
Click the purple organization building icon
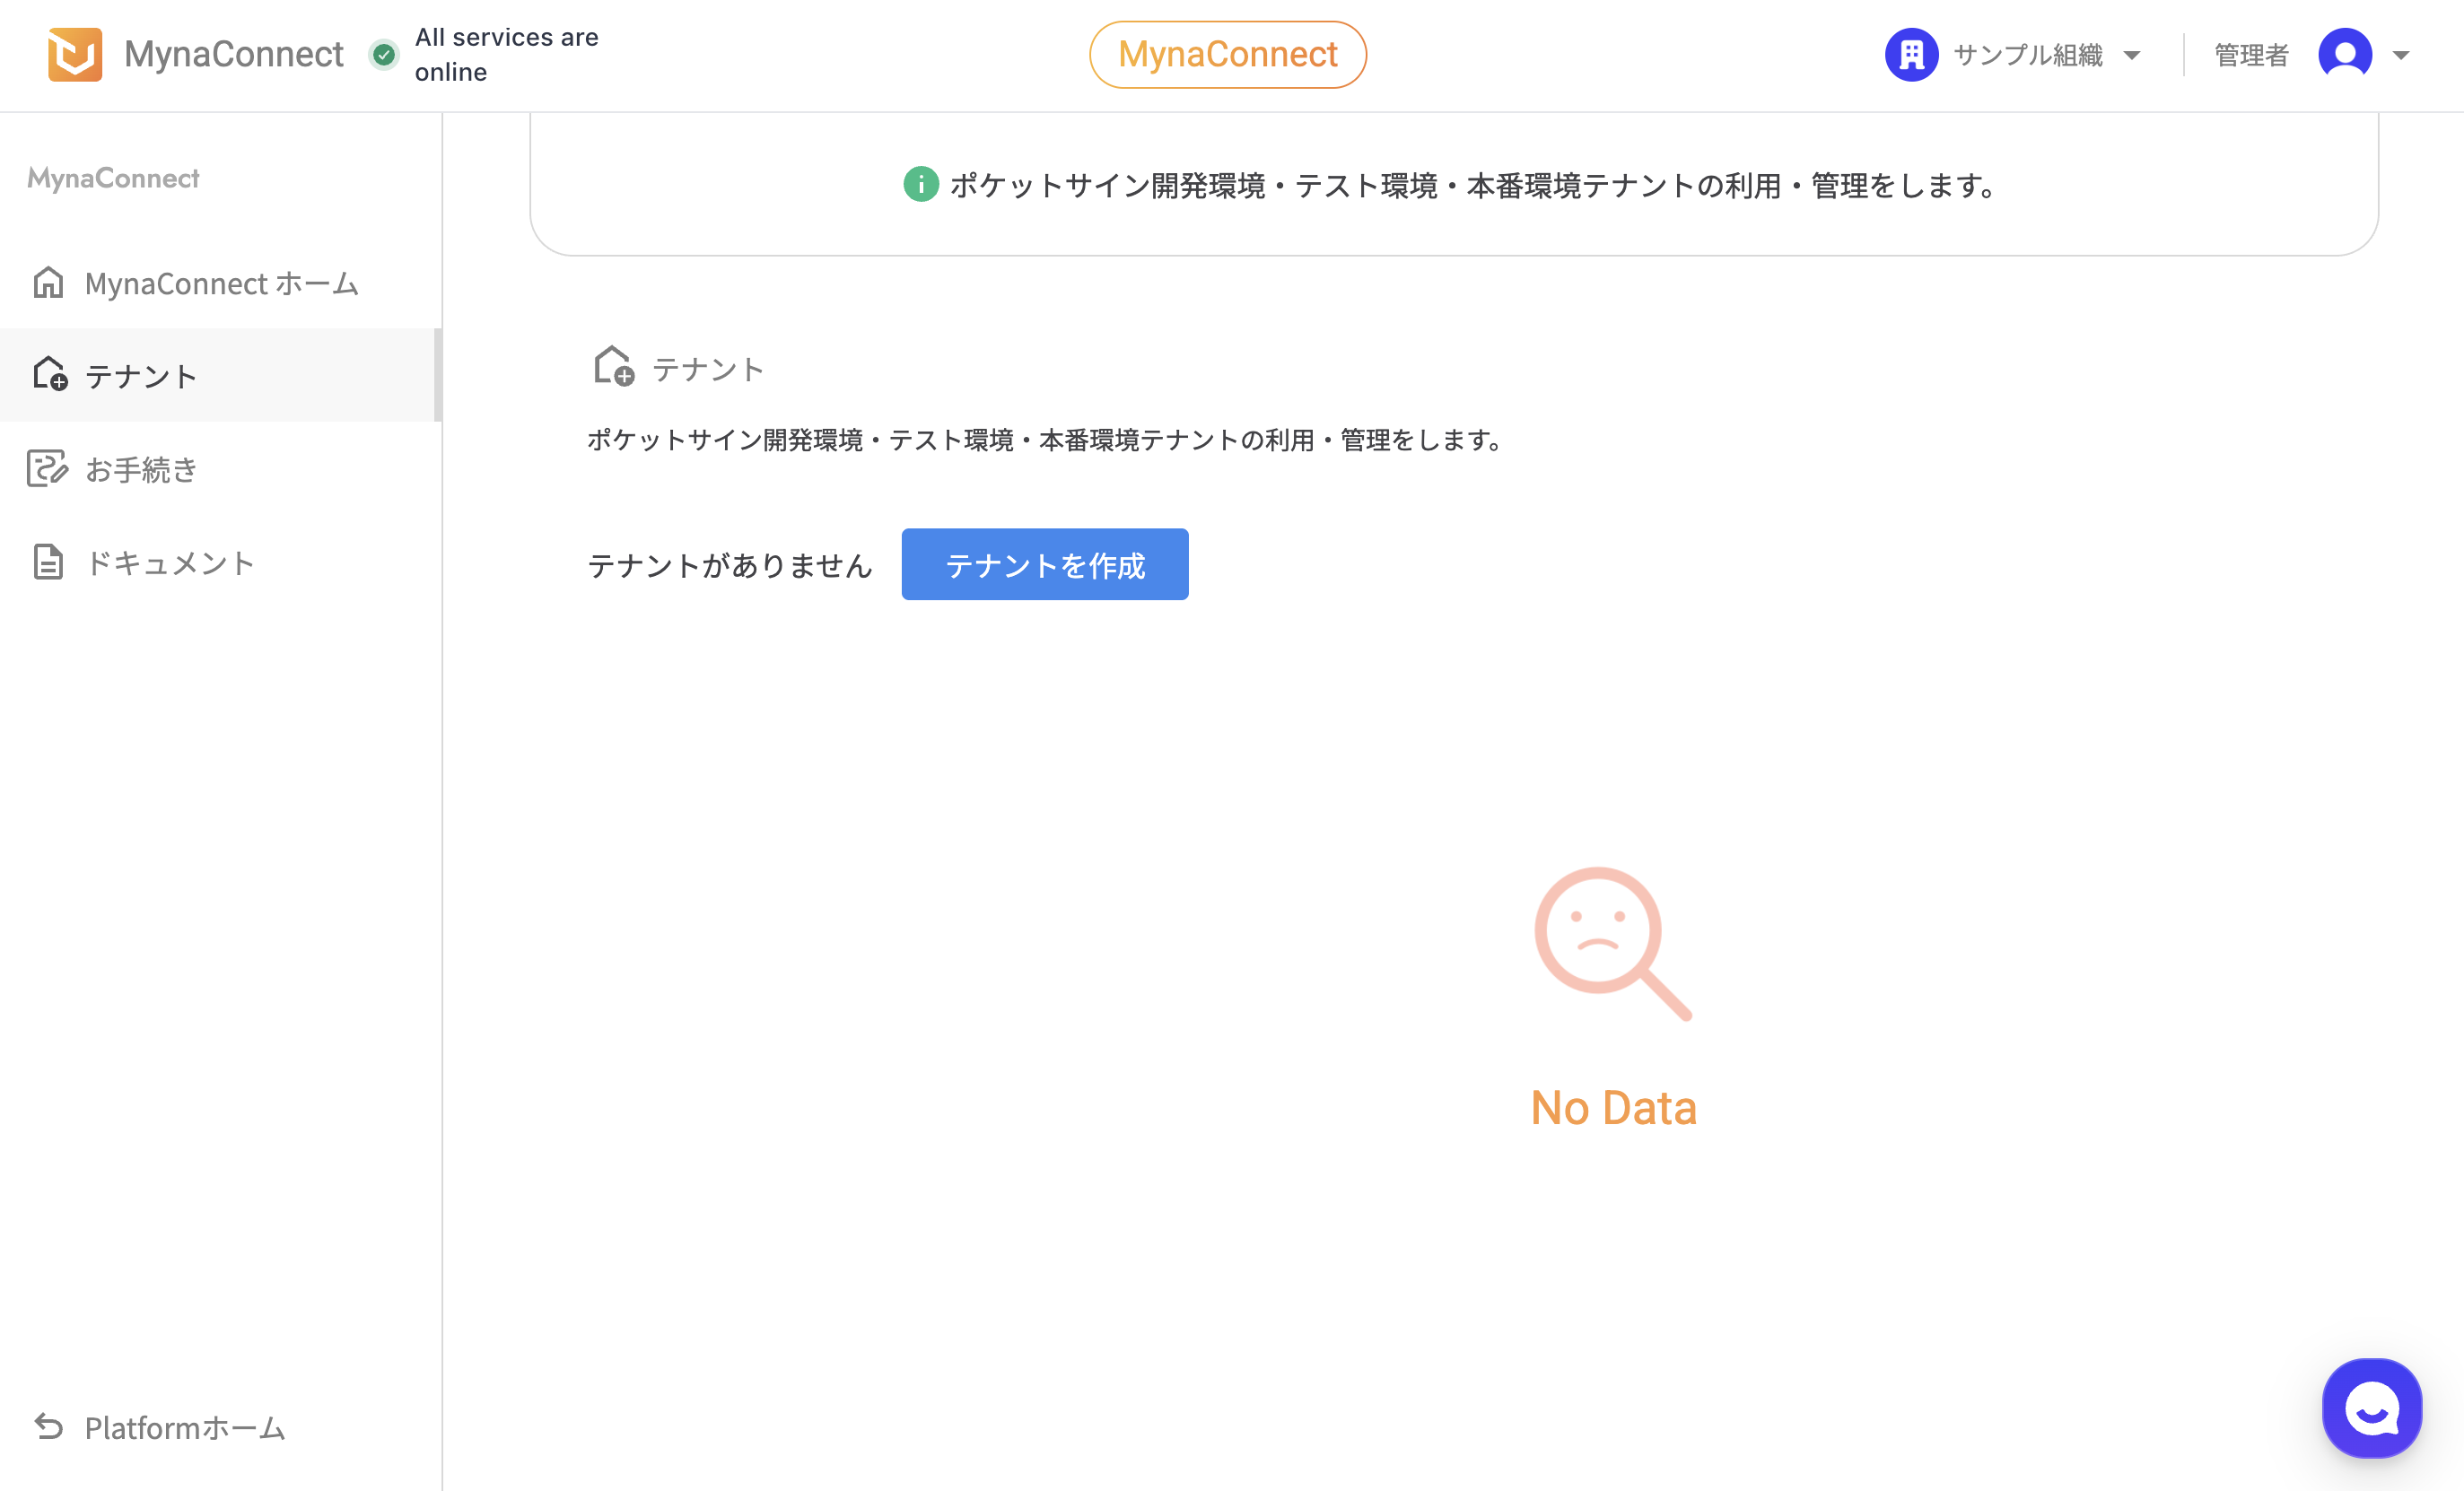[x=1911, y=54]
